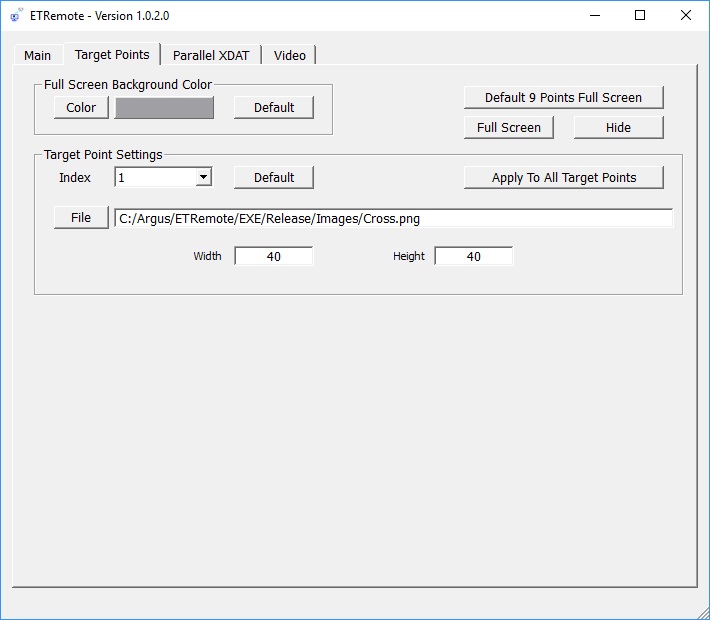
Task: Click the gray background color swatch
Action: (x=164, y=108)
